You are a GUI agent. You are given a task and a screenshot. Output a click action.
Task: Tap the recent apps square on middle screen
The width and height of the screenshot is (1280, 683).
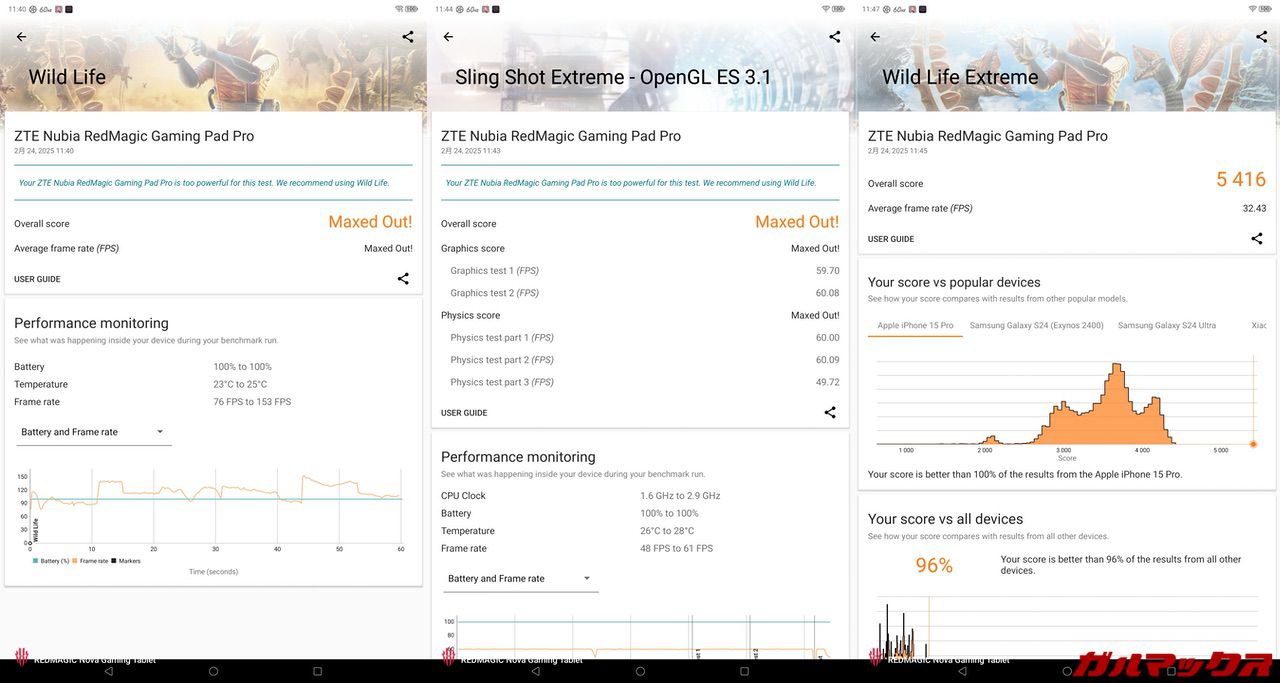[x=744, y=671]
